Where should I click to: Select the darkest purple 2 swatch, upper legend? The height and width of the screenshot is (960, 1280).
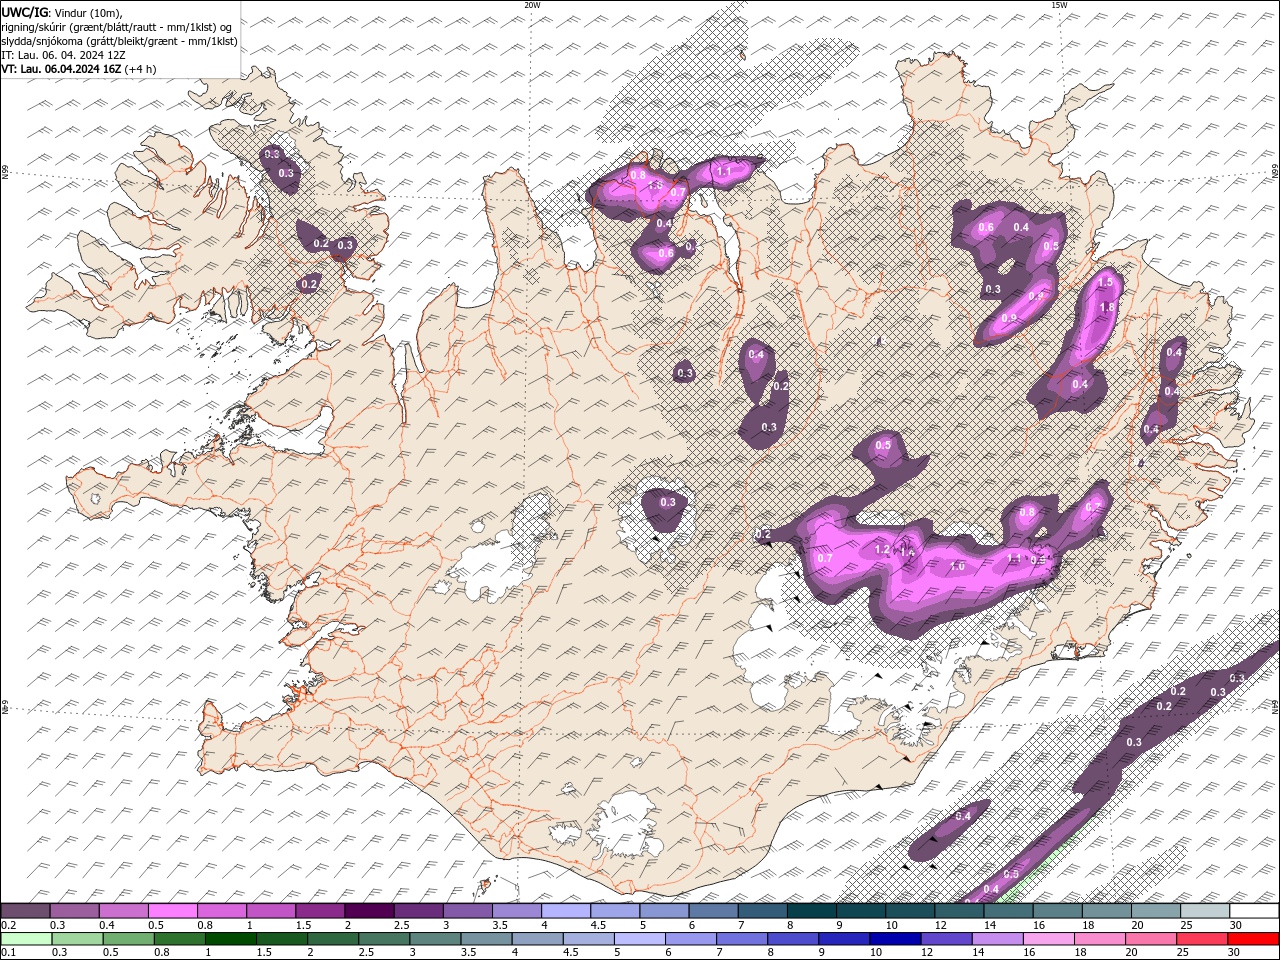[368, 911]
